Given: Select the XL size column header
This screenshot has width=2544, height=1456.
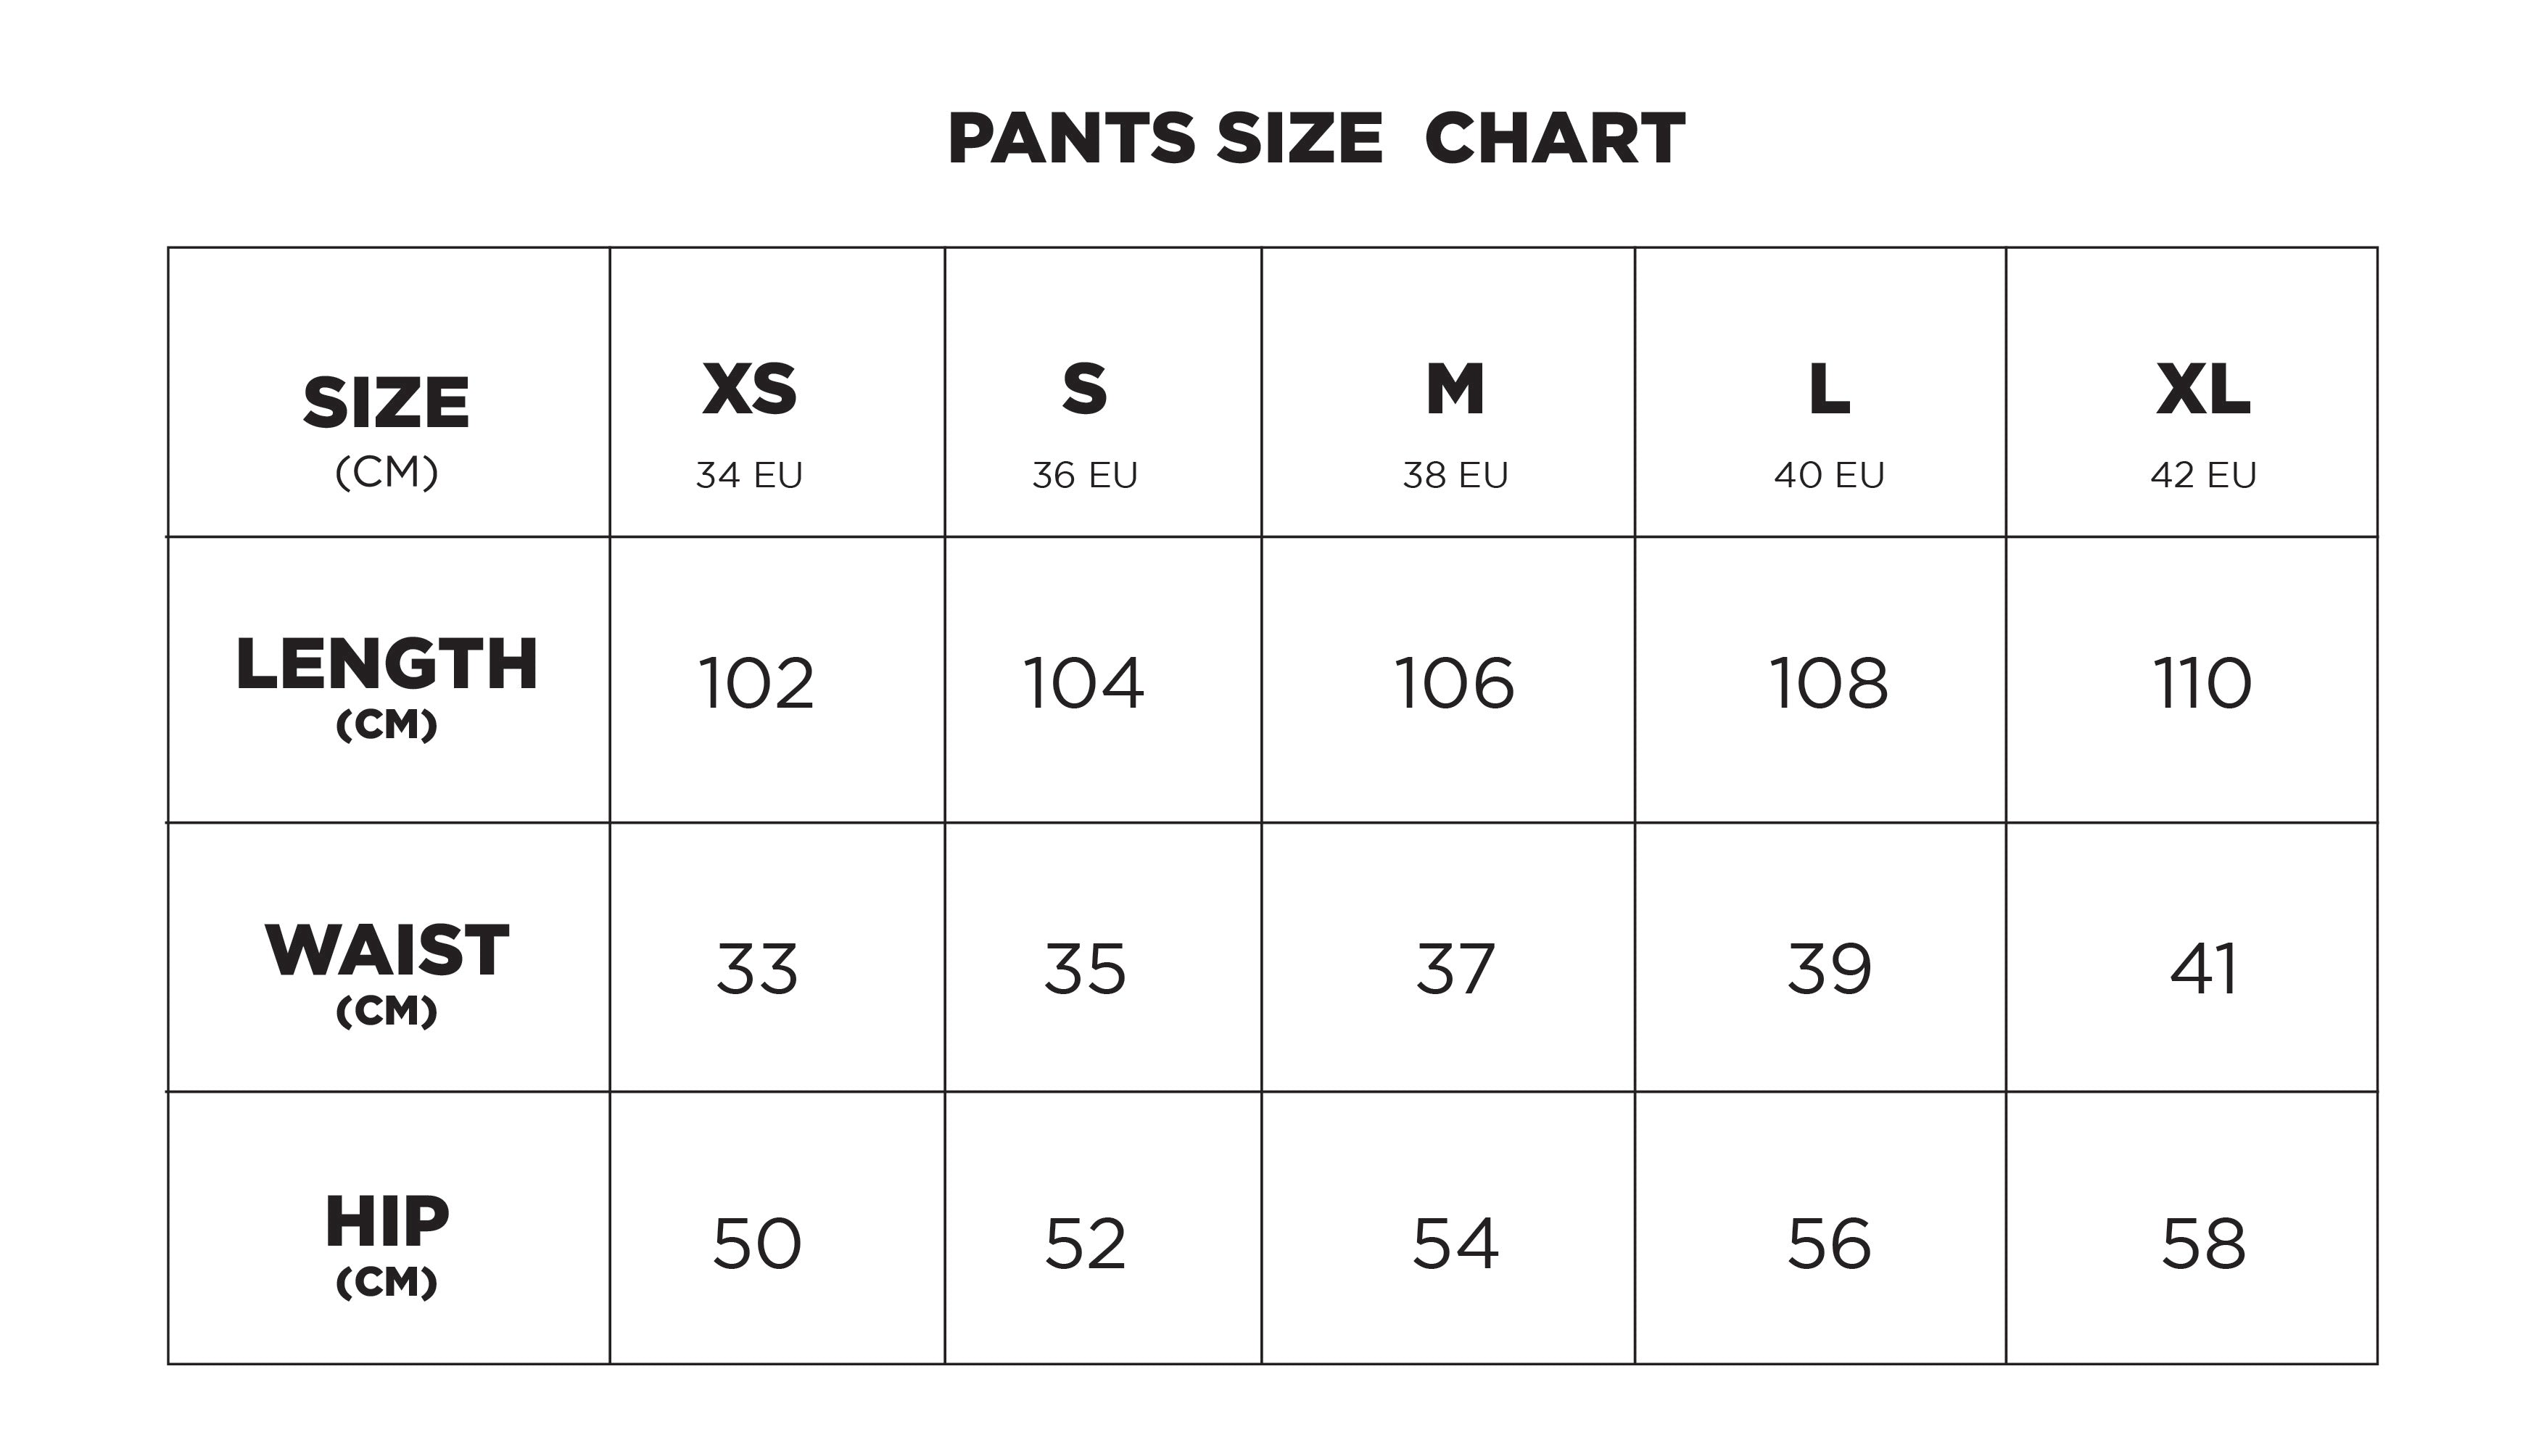Looking at the screenshot, I should (x=2203, y=390).
